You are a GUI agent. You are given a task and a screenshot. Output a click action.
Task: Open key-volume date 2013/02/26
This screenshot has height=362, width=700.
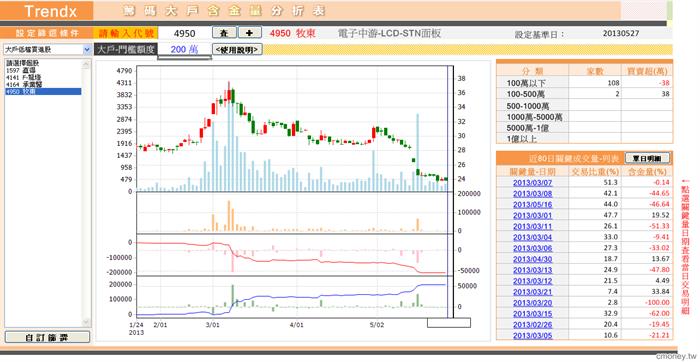[x=532, y=324]
